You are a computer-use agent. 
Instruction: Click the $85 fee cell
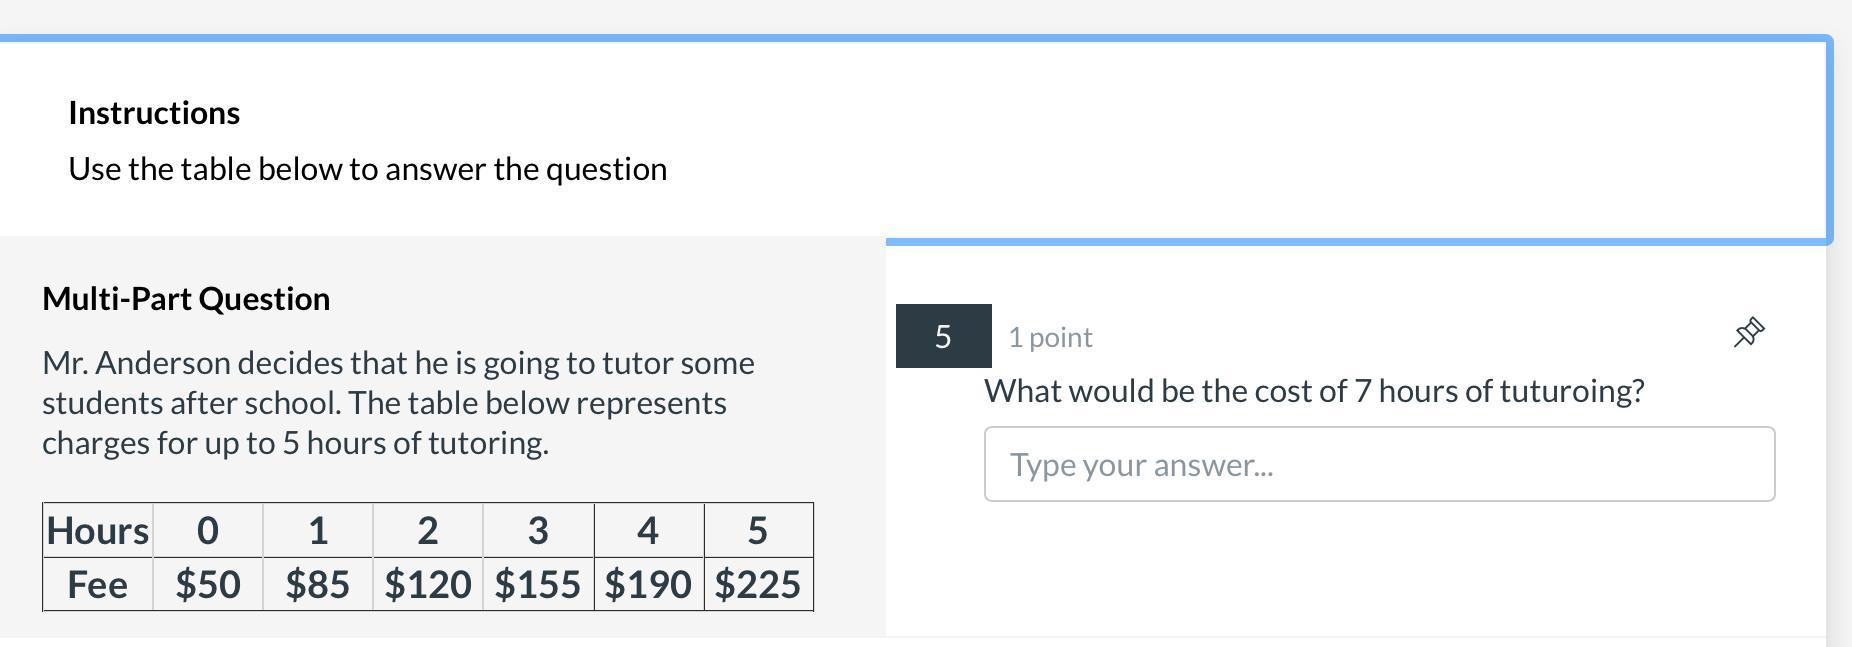(x=318, y=585)
